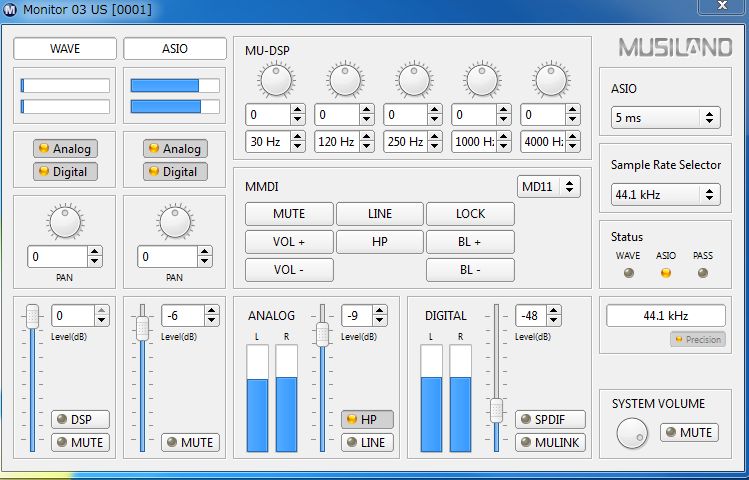Image resolution: width=749 pixels, height=480 pixels.
Task: Click the ASIO status indicator LED
Action: click(665, 273)
